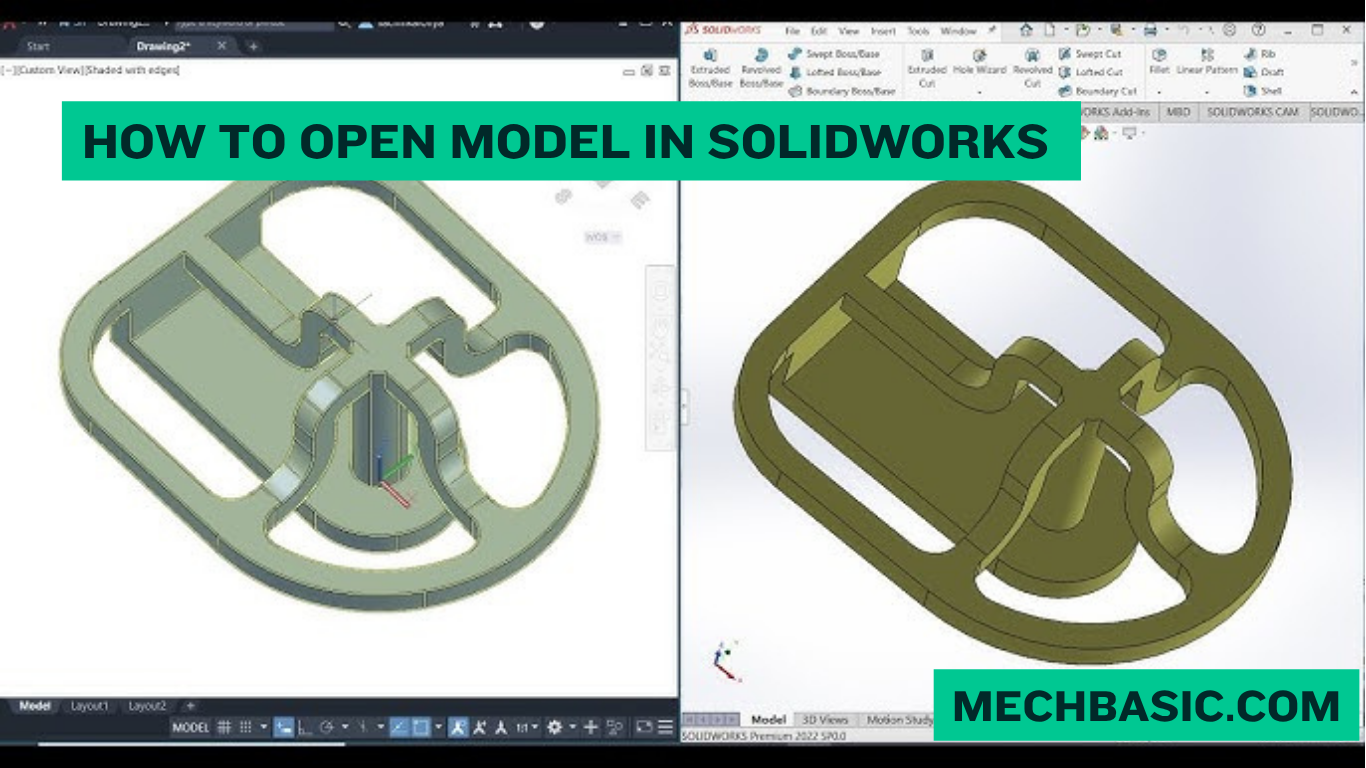Select the Rib feature
Screen dimensions: 1366x768
1259,54
